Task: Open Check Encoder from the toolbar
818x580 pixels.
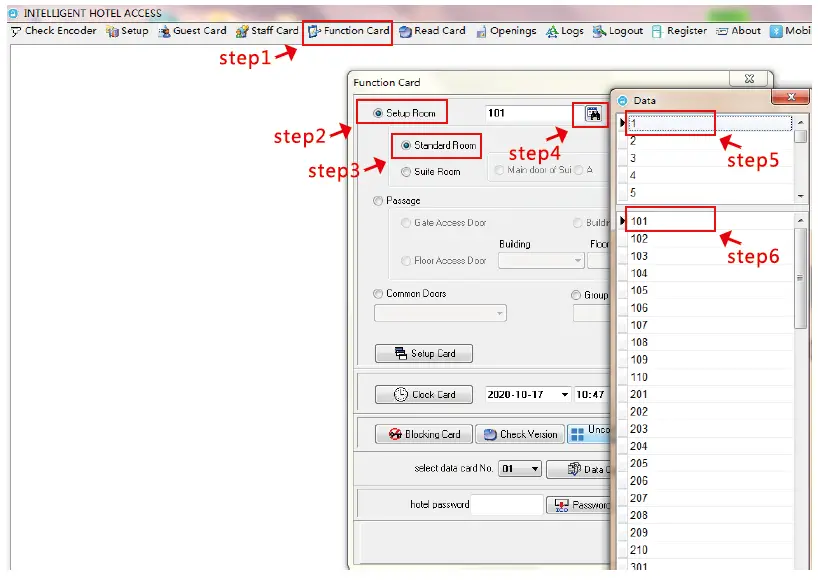Action: 54,31
